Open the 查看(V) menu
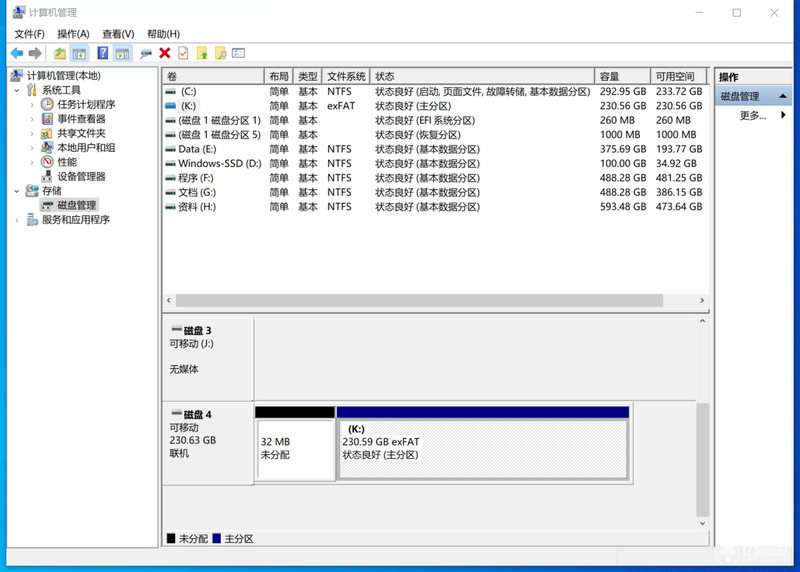 point(118,34)
